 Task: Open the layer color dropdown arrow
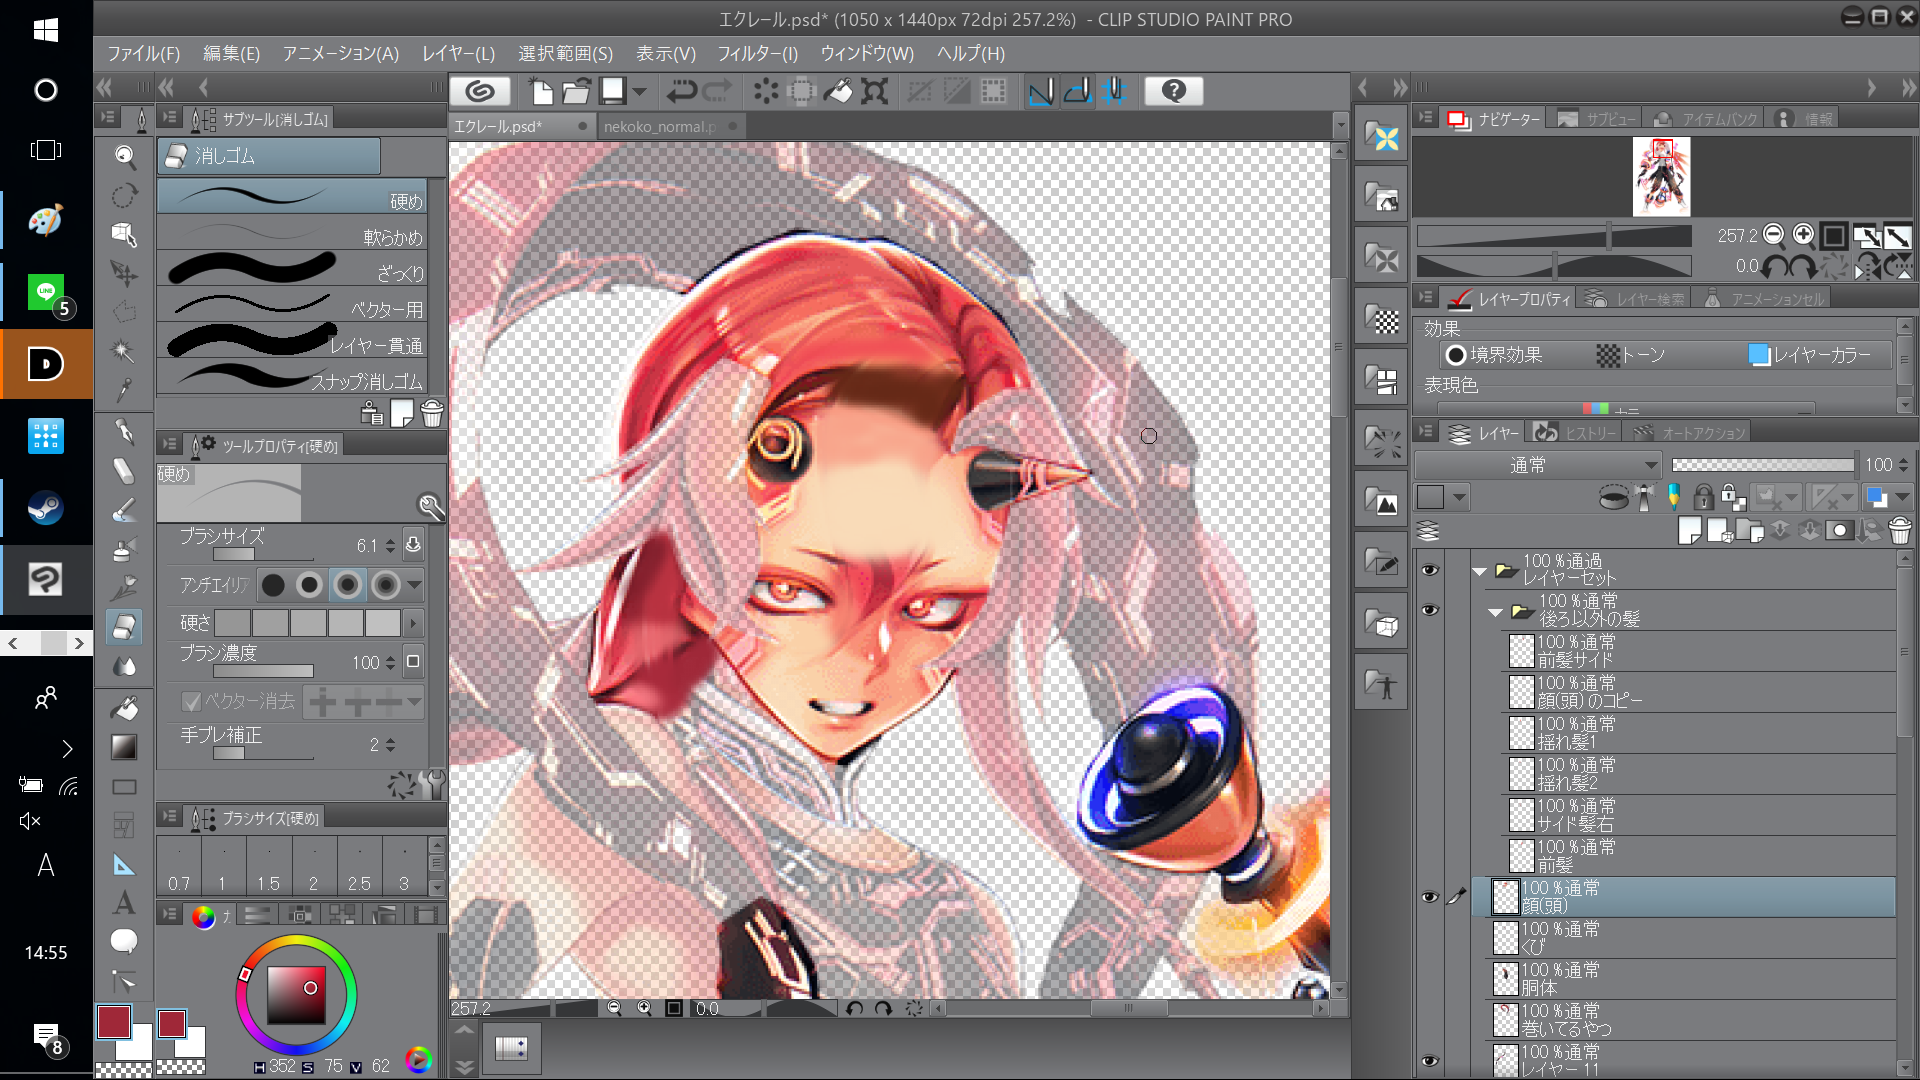point(1901,497)
